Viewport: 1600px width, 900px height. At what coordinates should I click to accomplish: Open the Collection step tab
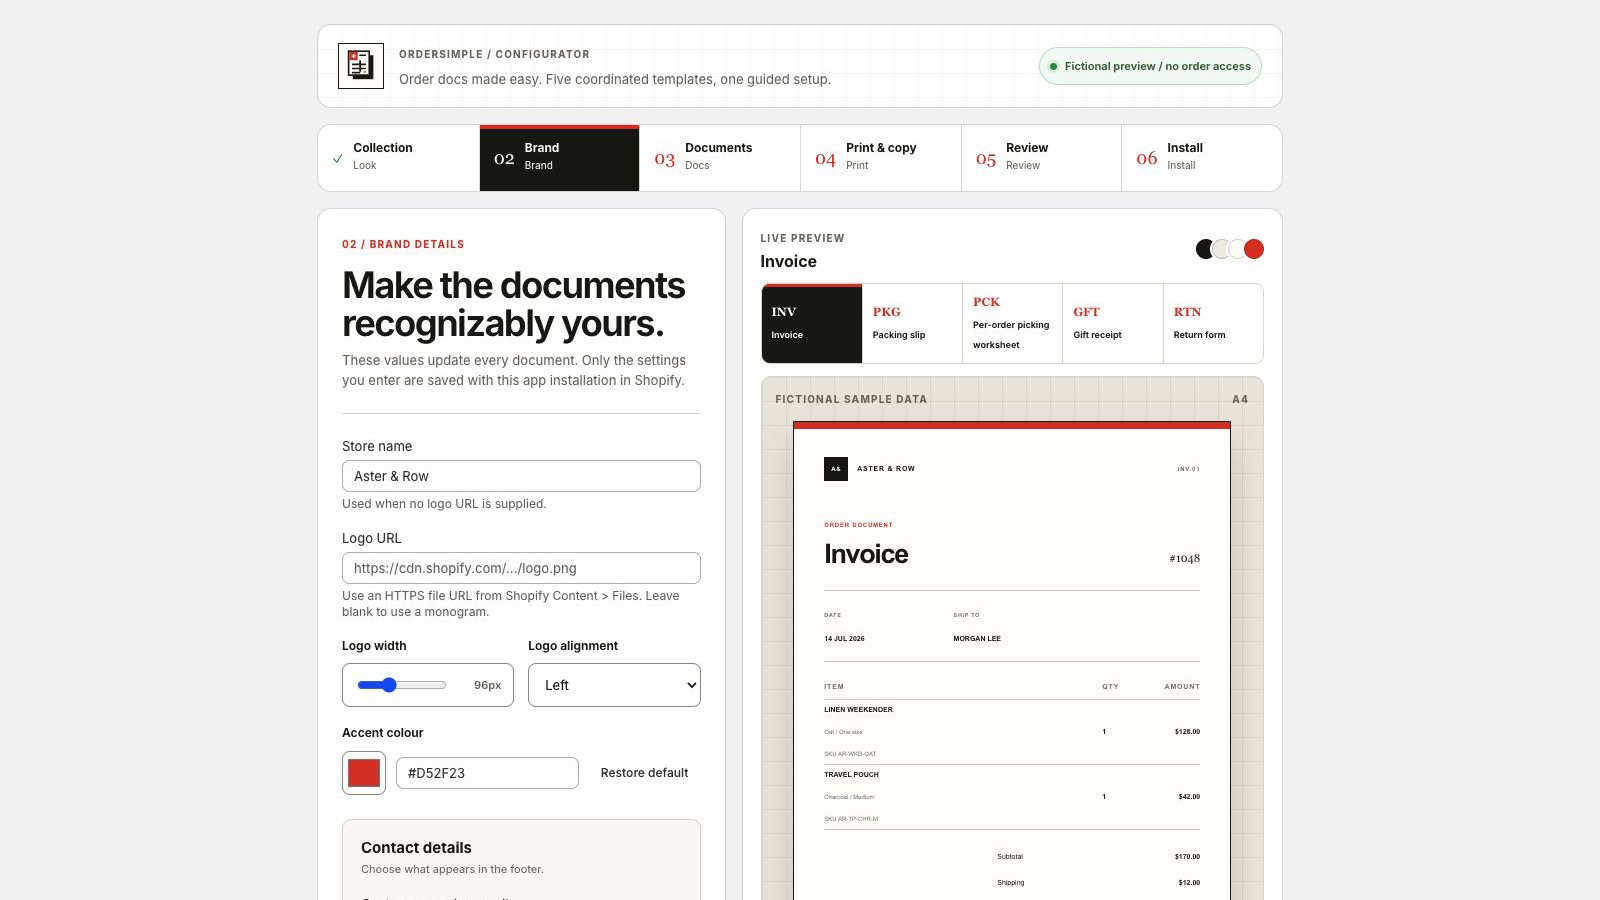(x=399, y=158)
